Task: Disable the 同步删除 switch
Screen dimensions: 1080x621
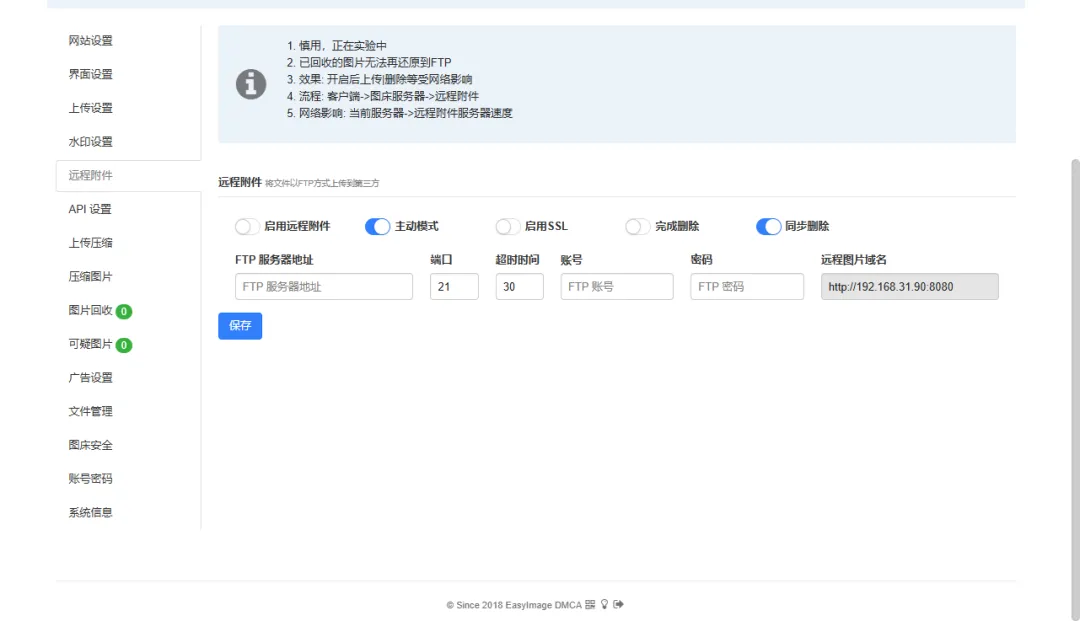Action: [x=768, y=227]
